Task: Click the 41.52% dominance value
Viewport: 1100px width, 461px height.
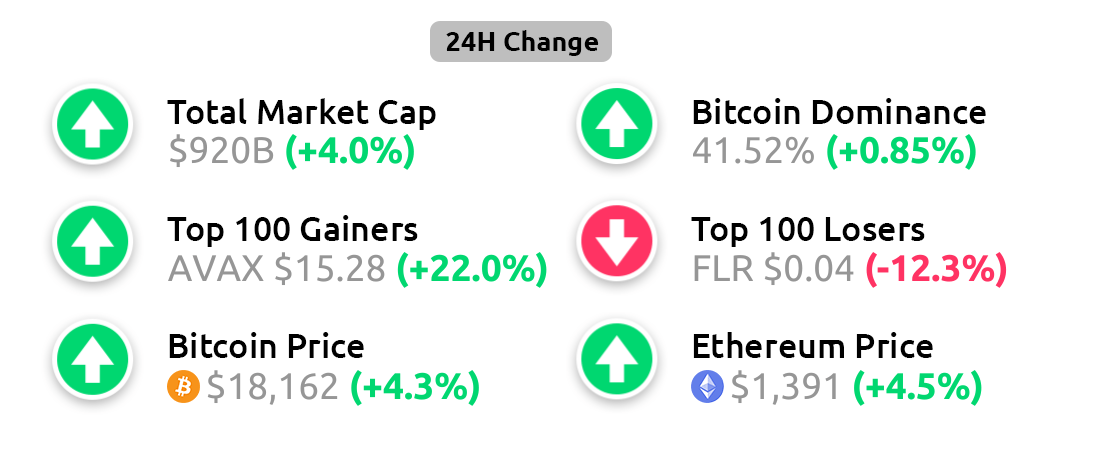Action: click(753, 152)
